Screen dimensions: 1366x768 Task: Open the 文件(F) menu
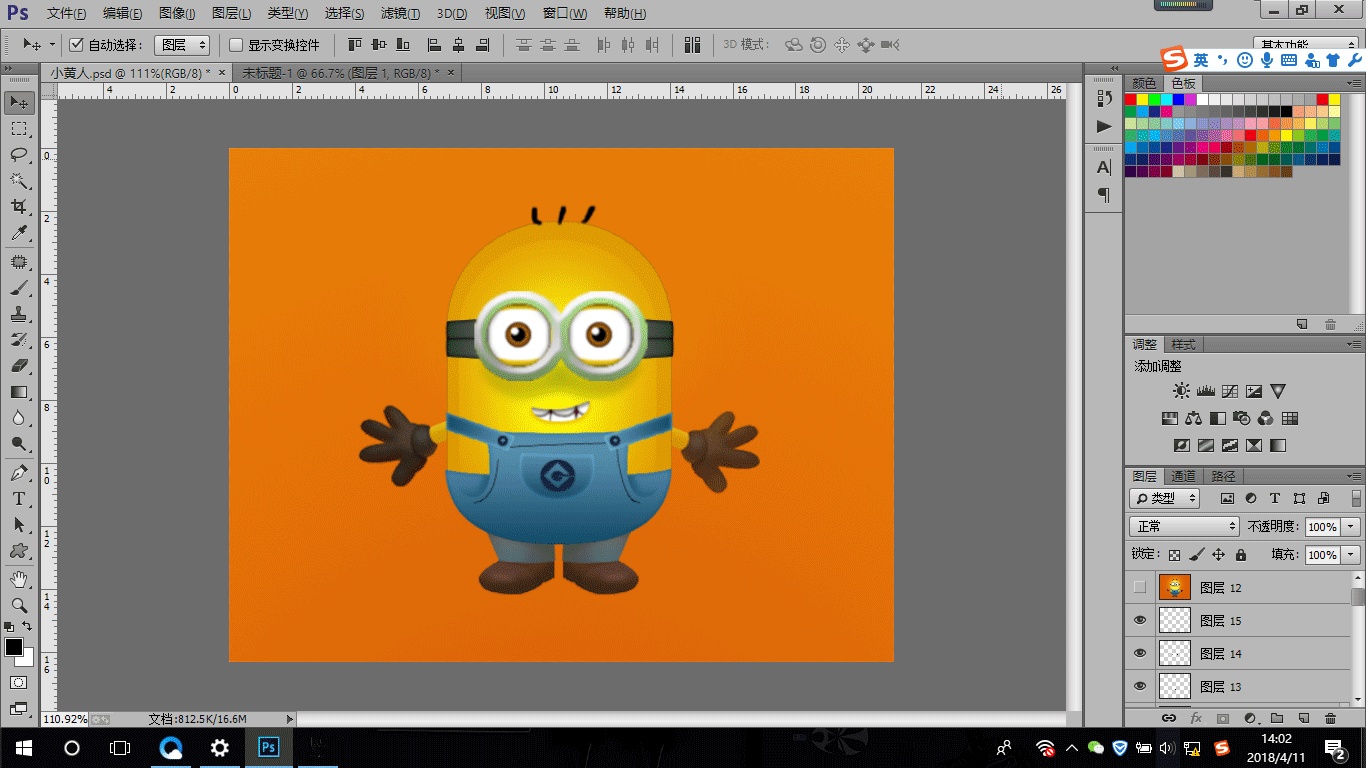[x=66, y=14]
